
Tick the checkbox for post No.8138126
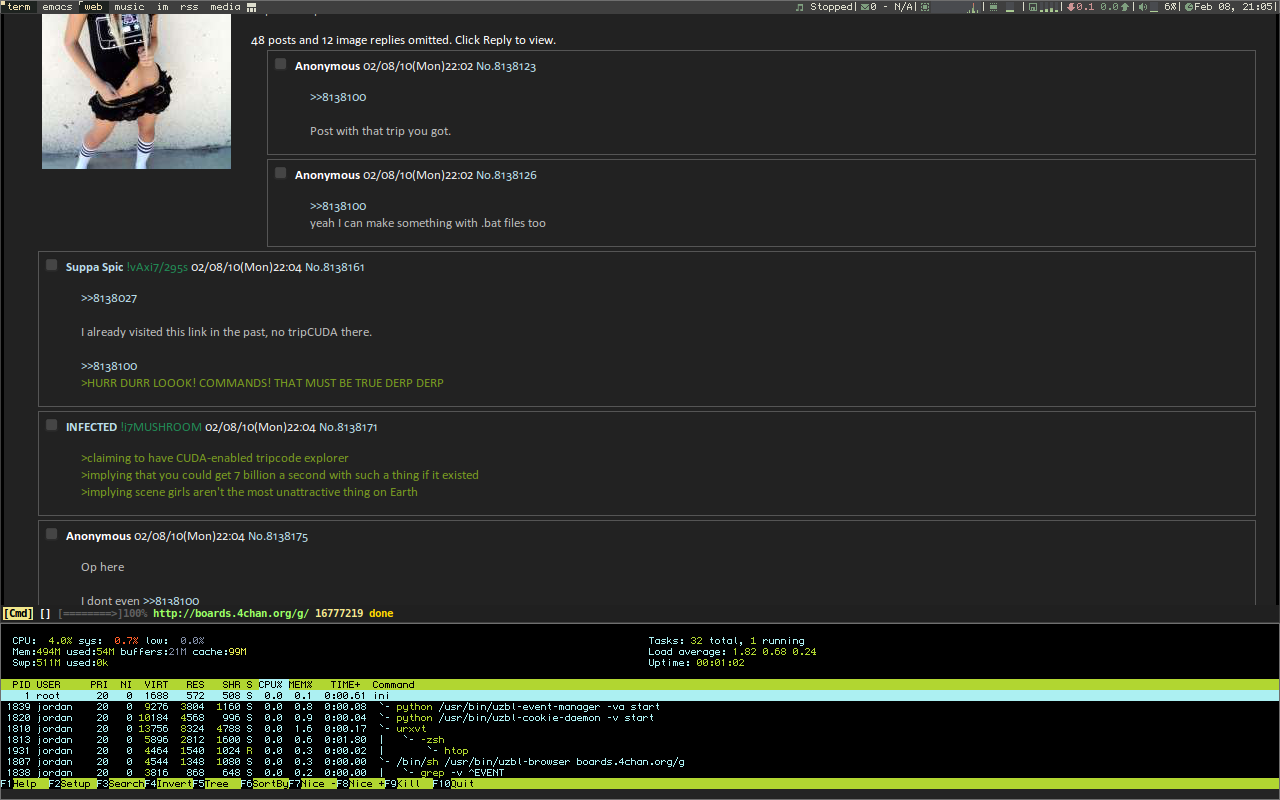point(281,173)
